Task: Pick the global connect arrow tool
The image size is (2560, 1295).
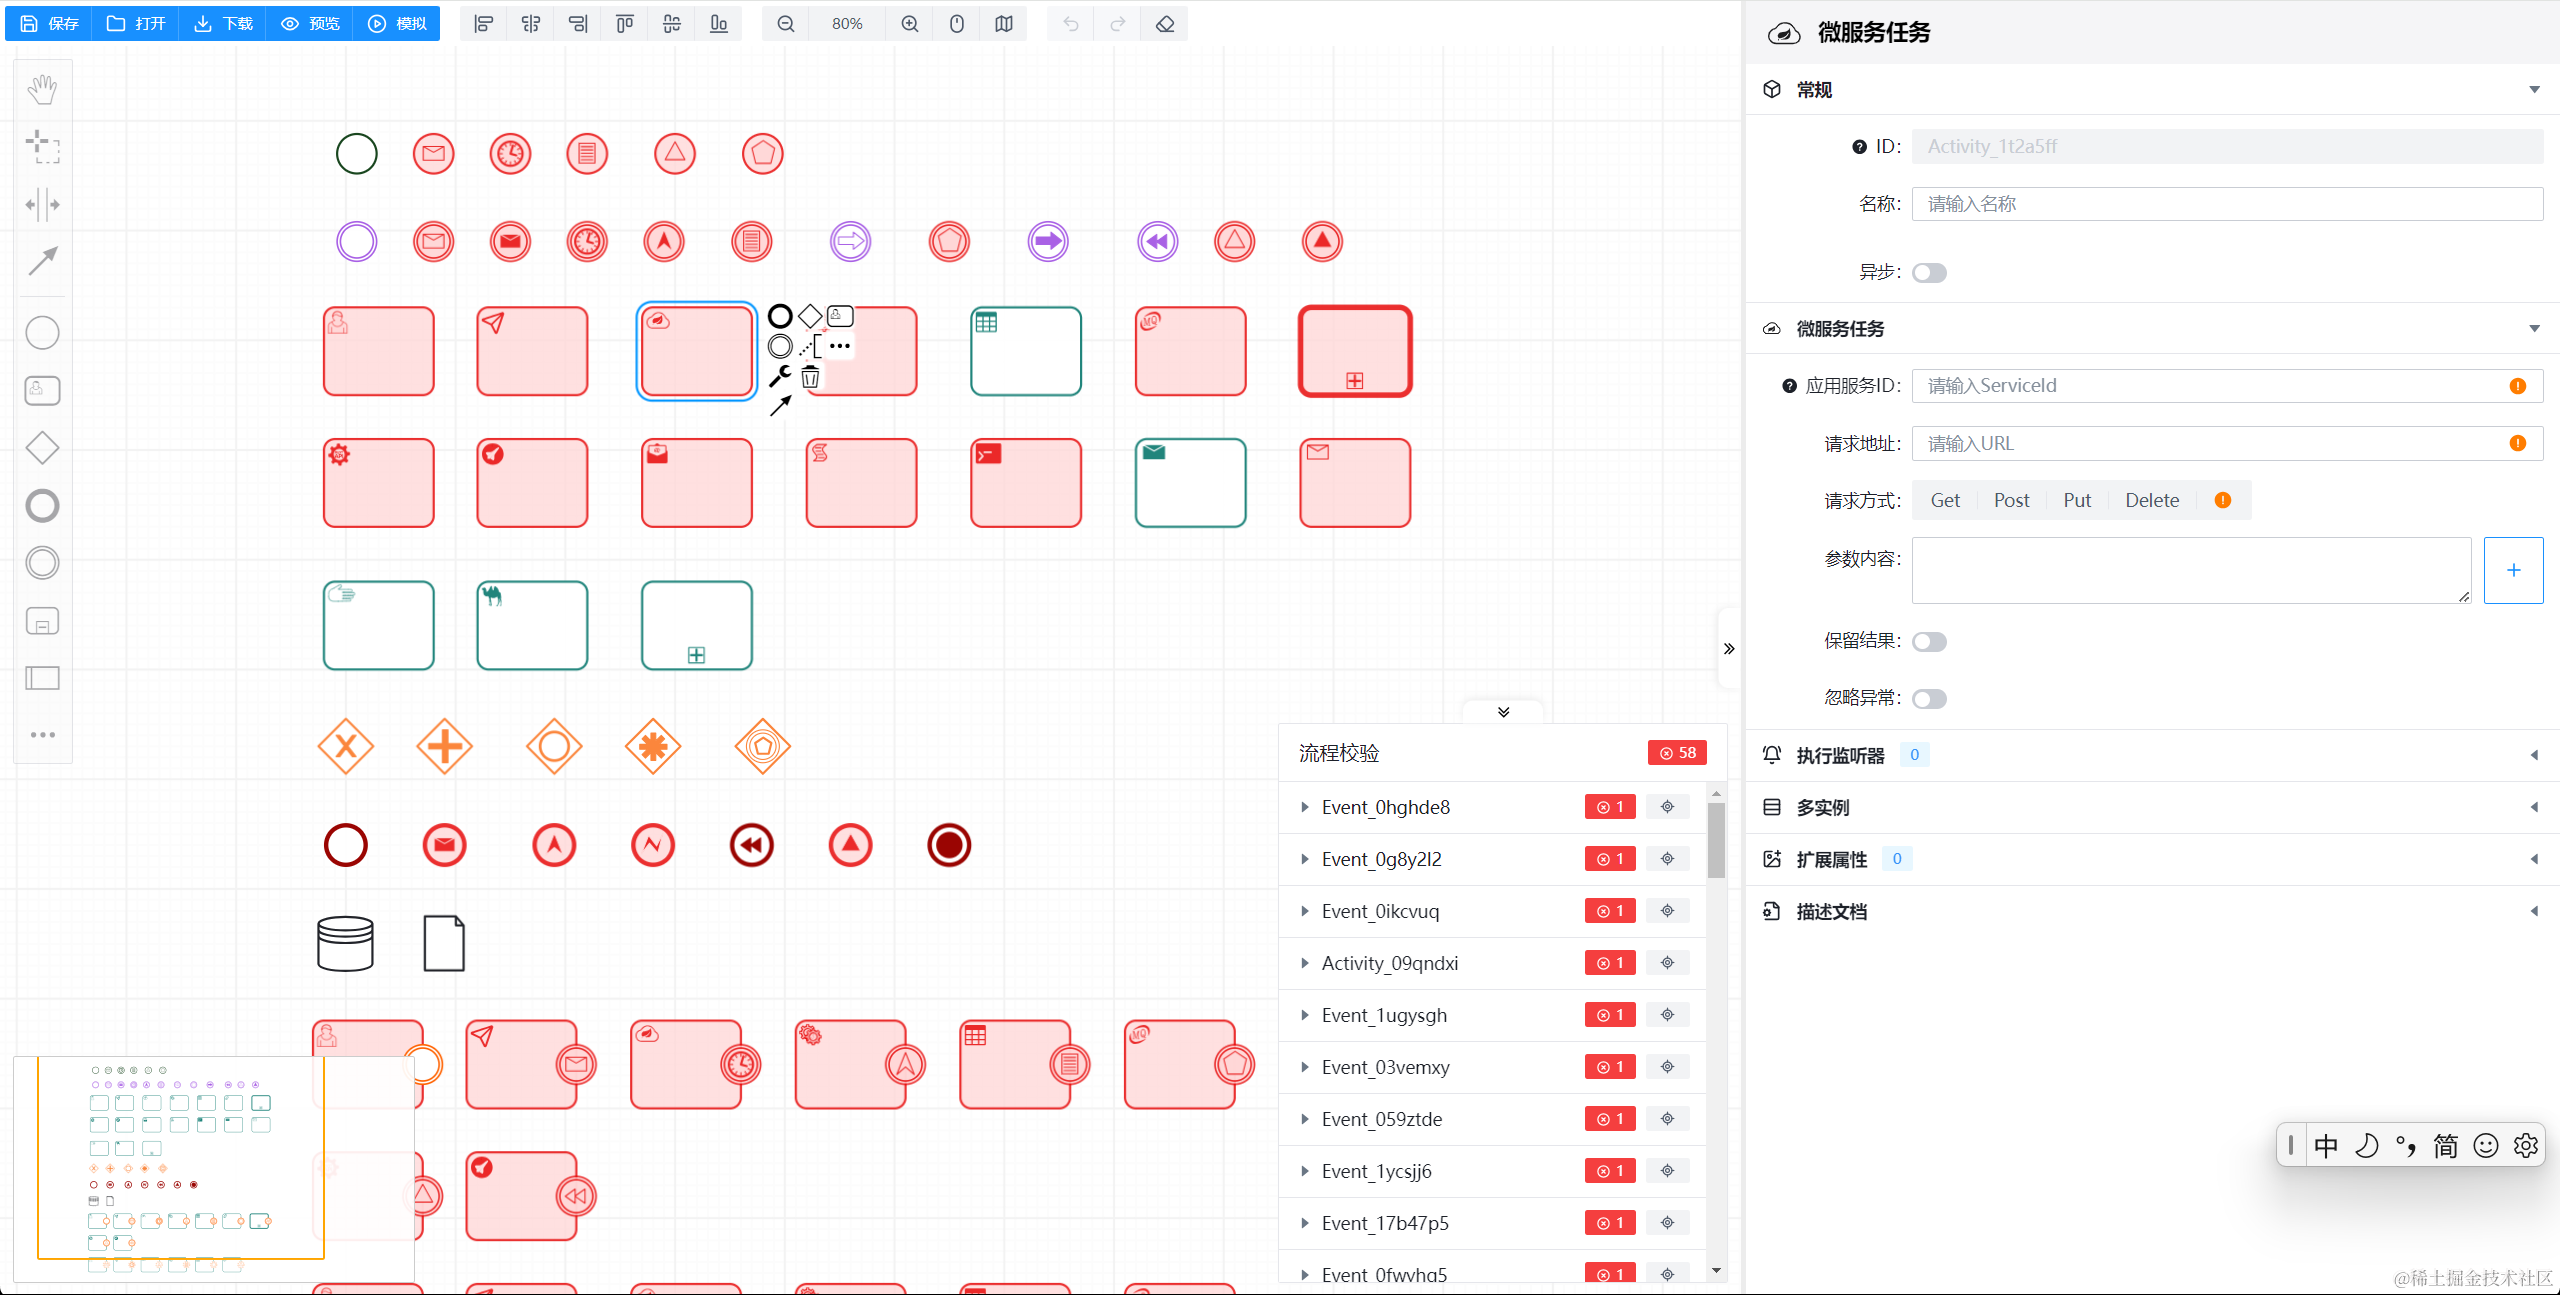Action: pos(42,262)
